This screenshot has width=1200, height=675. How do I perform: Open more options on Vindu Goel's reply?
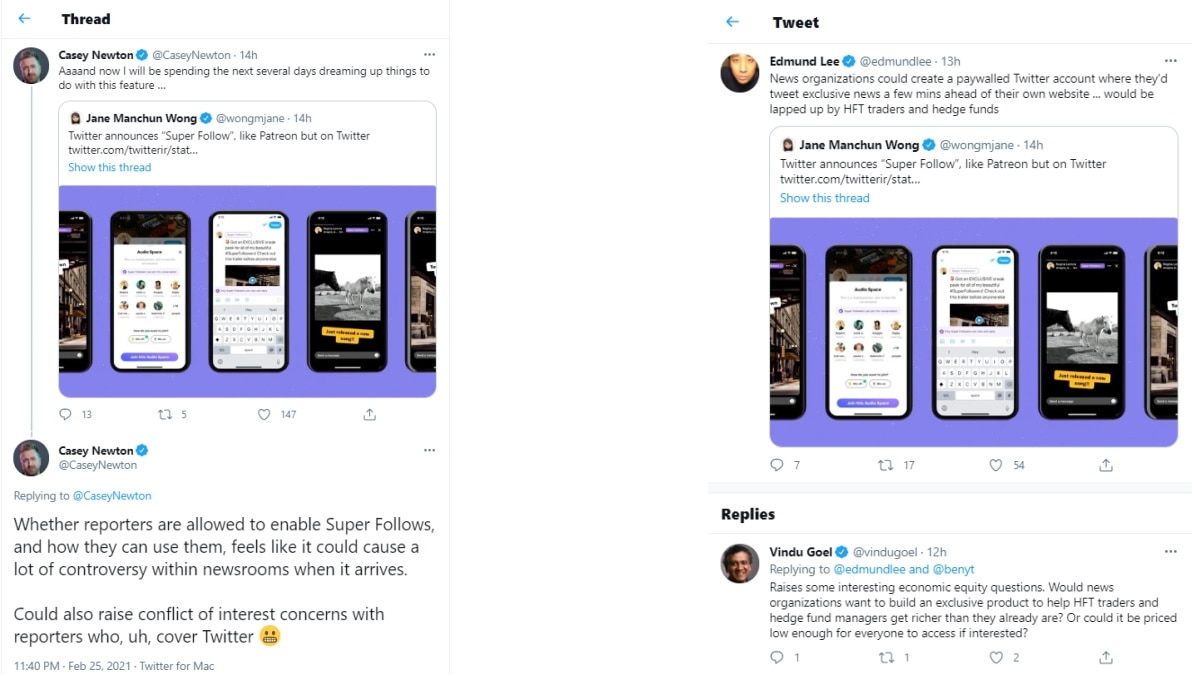(1170, 551)
